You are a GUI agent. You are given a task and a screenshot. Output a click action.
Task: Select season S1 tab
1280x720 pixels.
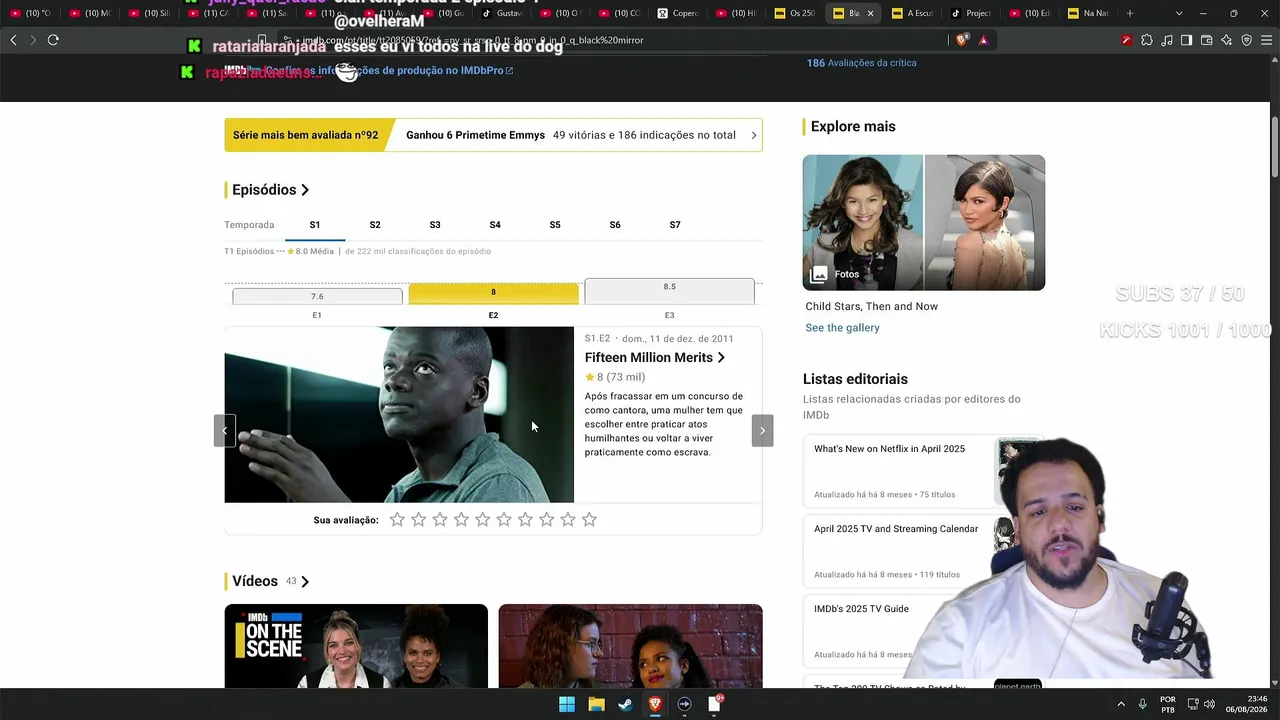pos(315,225)
